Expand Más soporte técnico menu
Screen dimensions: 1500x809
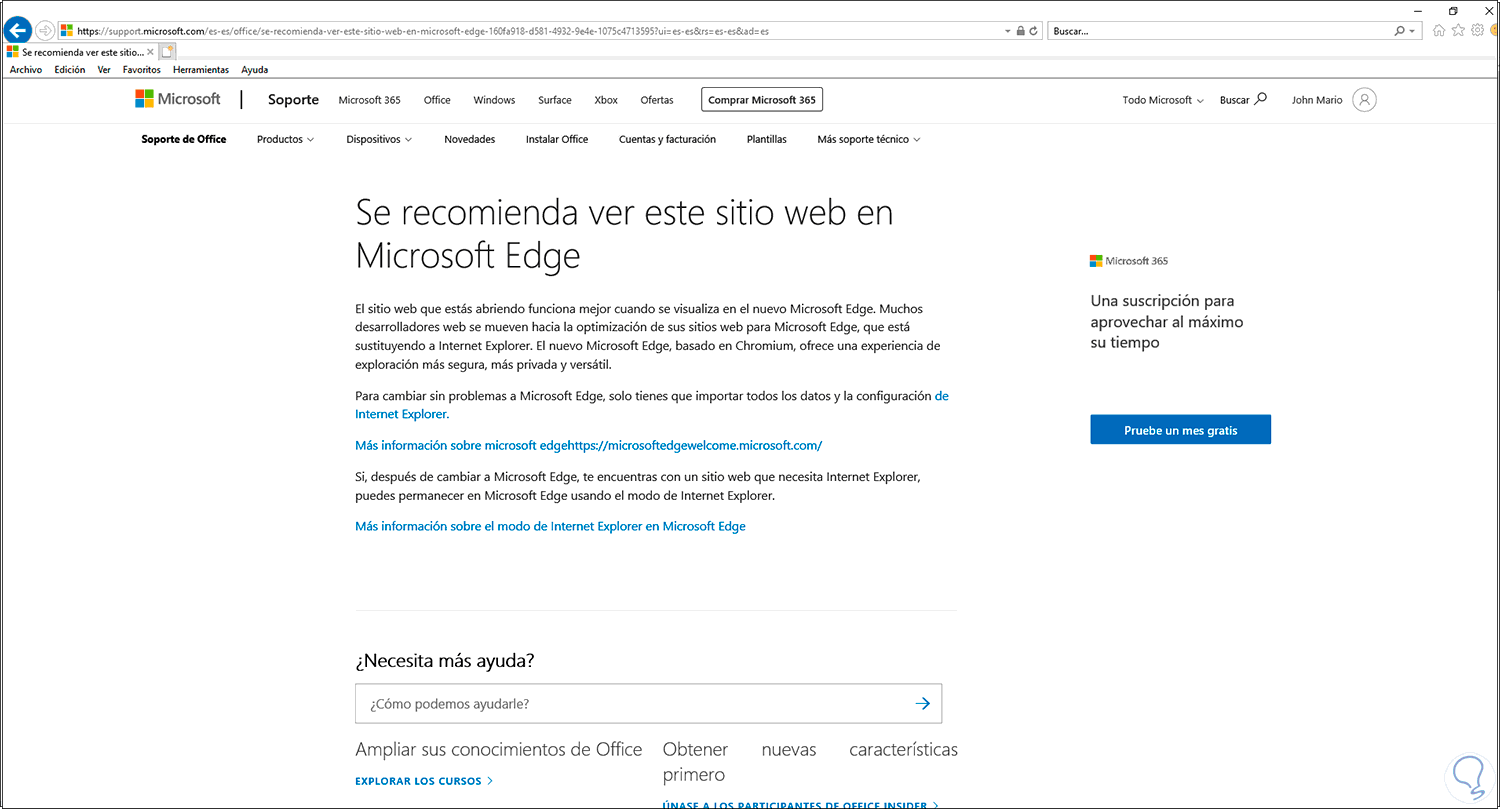(868, 140)
